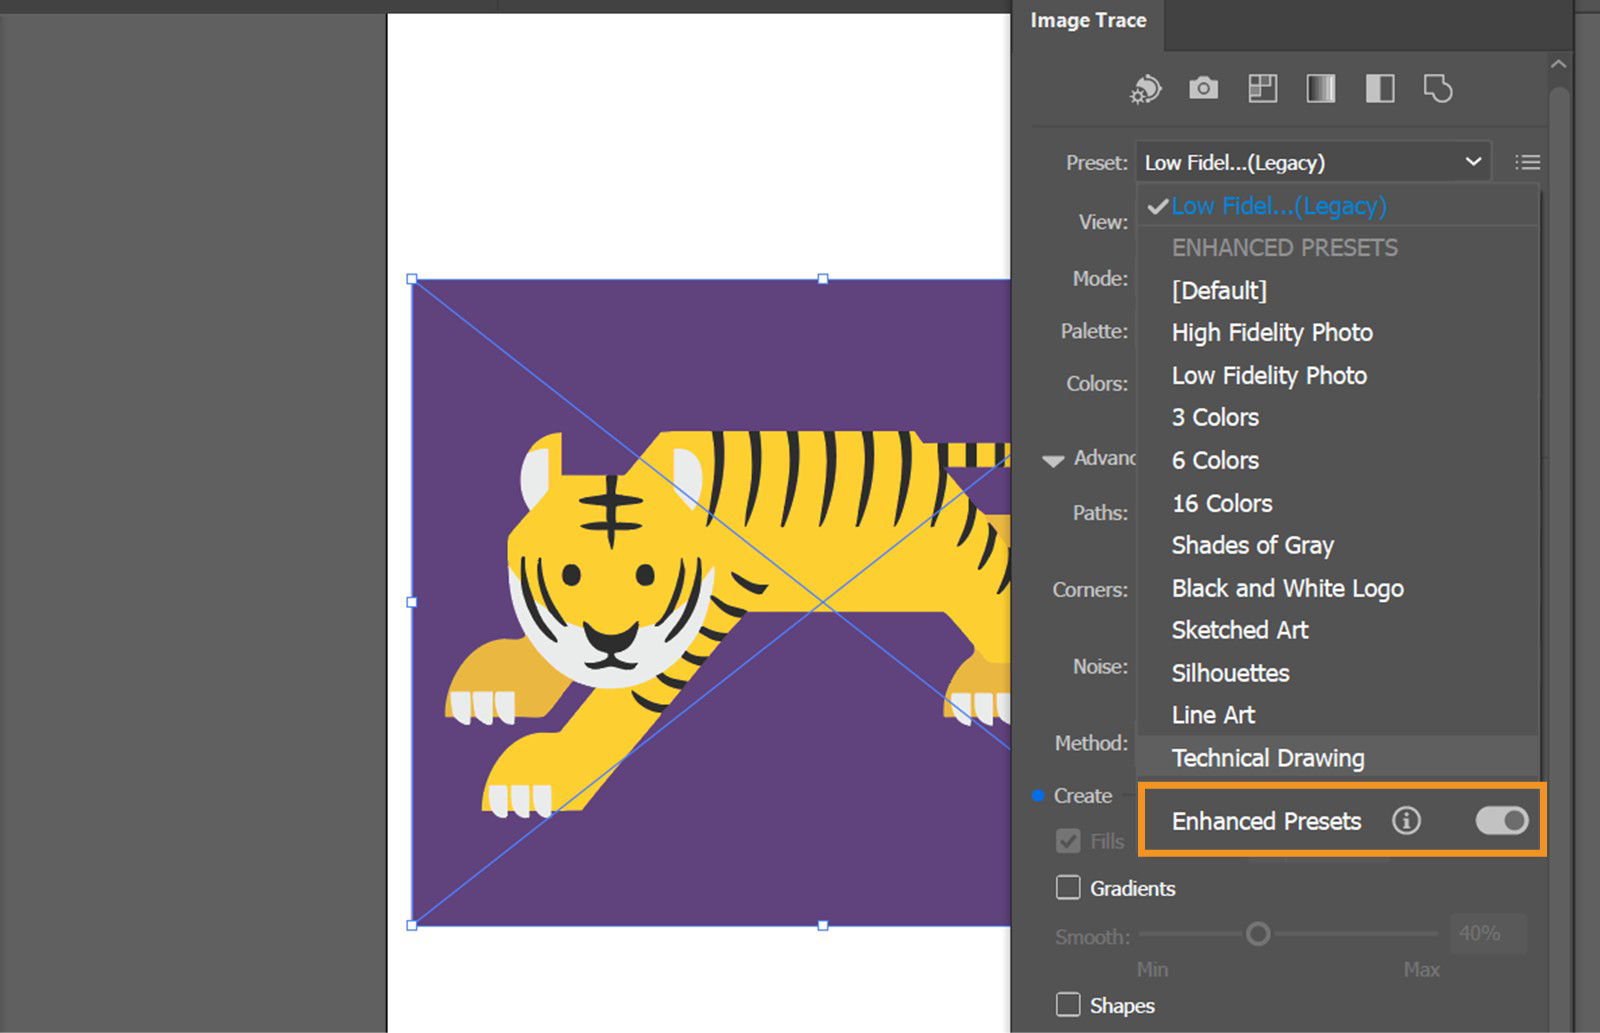
Task: Select the Low Color preset icon
Action: [1262, 89]
